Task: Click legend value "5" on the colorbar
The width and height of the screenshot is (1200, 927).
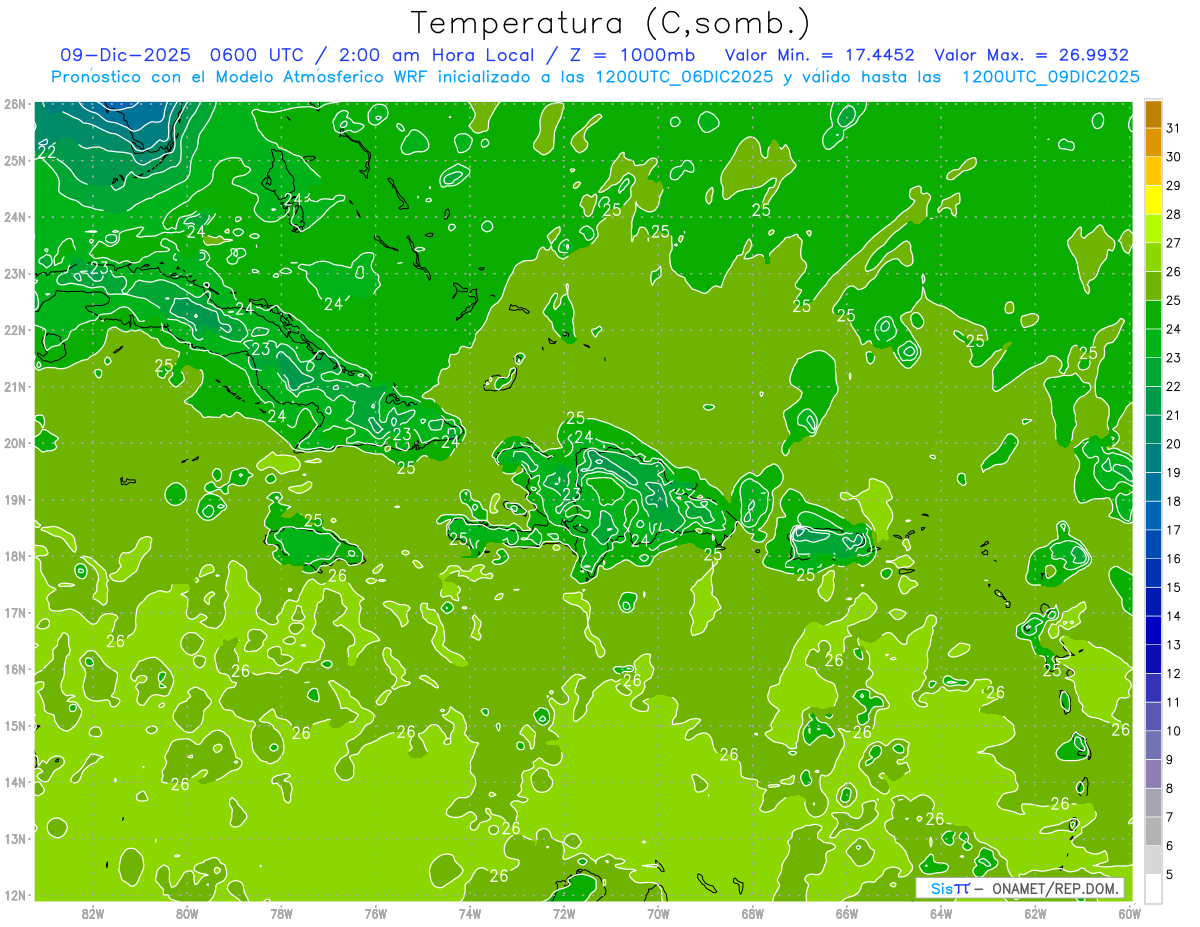Action: (1170, 875)
